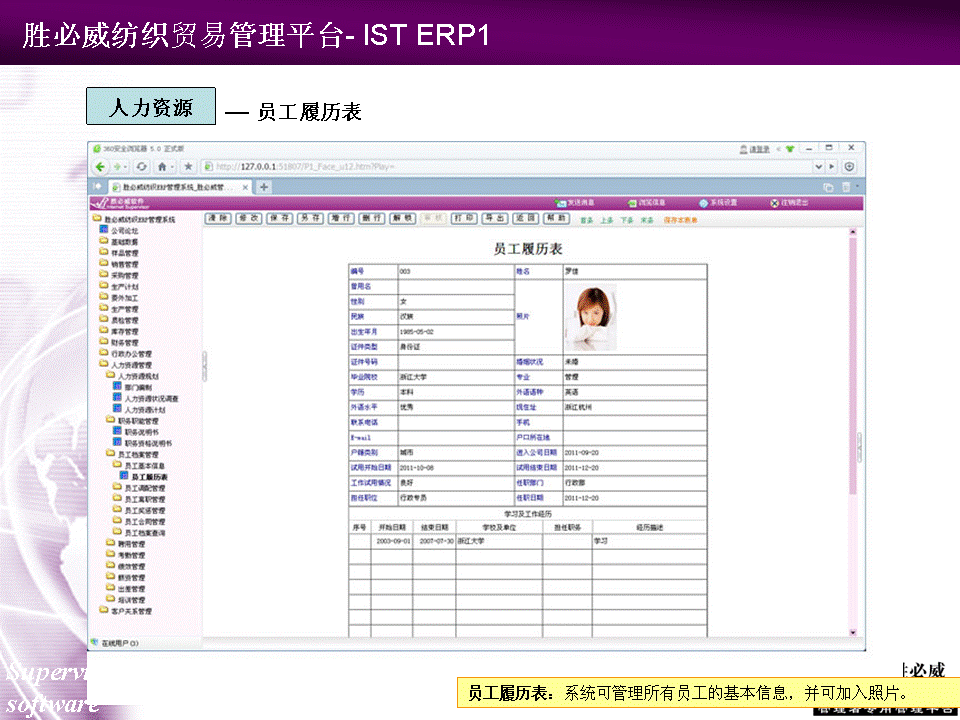This screenshot has height=720, width=960.
Task: Click the 保存 save button
Action: coord(279,218)
